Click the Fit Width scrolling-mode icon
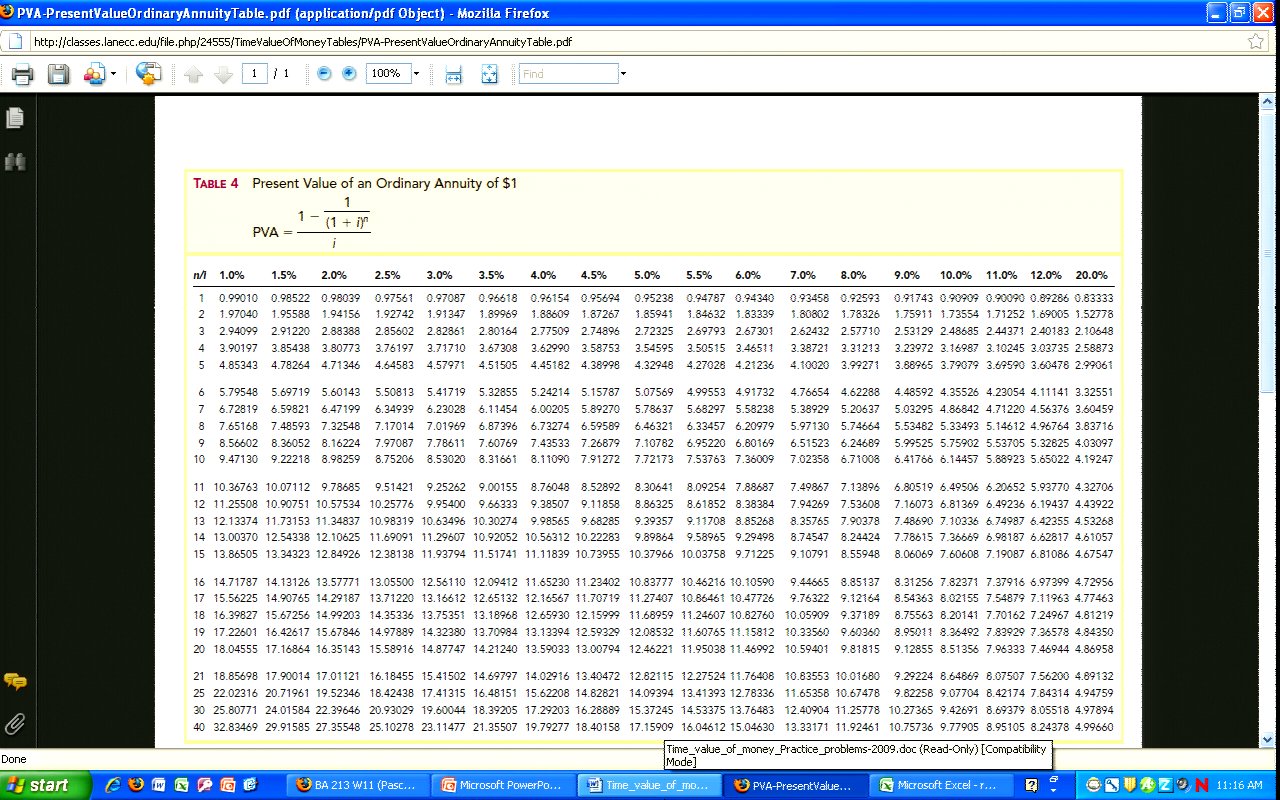 (453, 74)
